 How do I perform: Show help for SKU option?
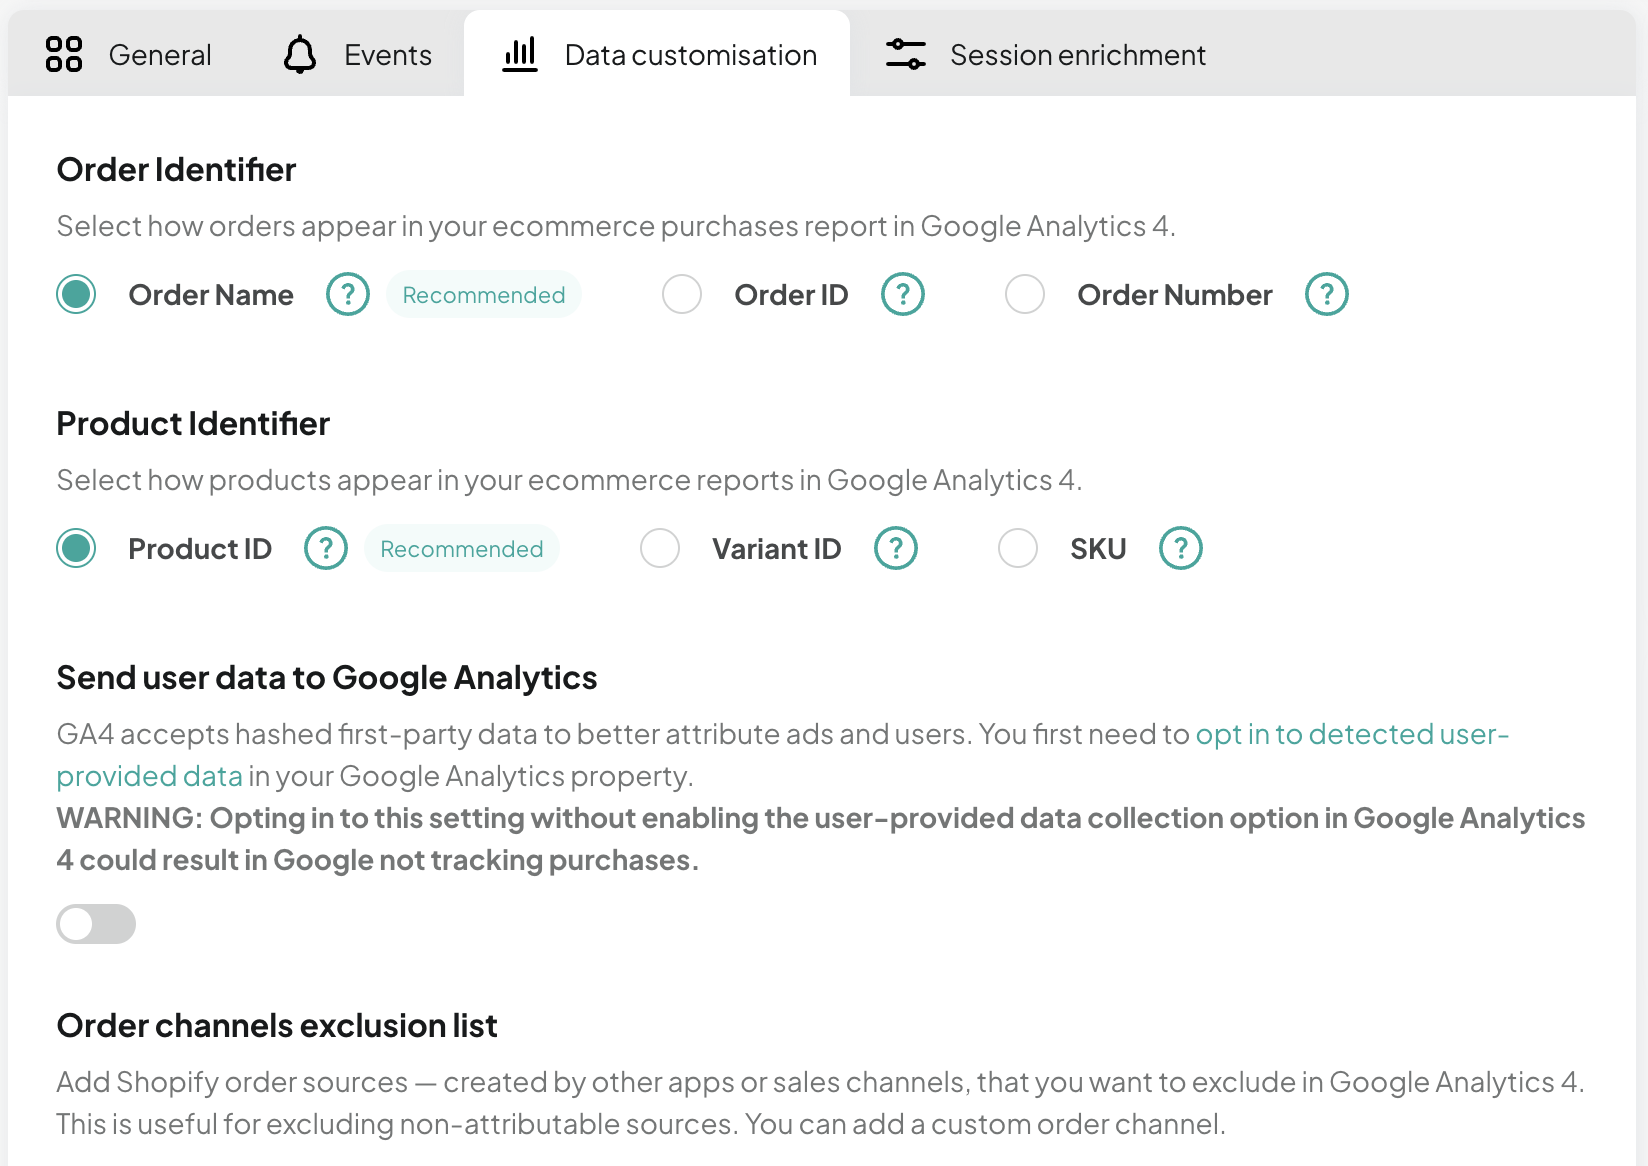point(1181,548)
